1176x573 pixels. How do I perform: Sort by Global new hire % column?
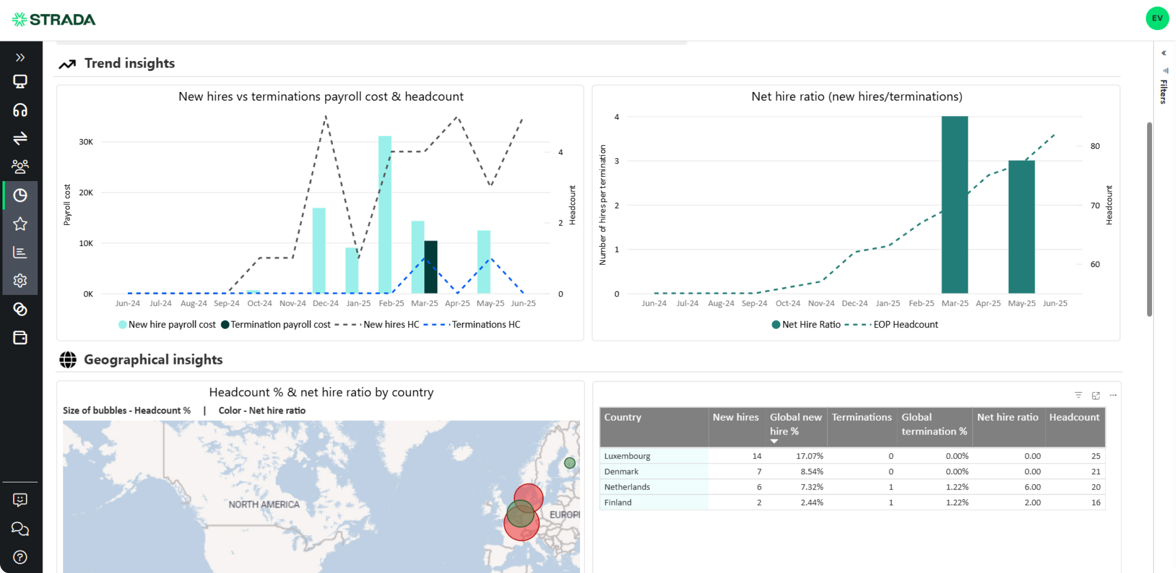795,424
